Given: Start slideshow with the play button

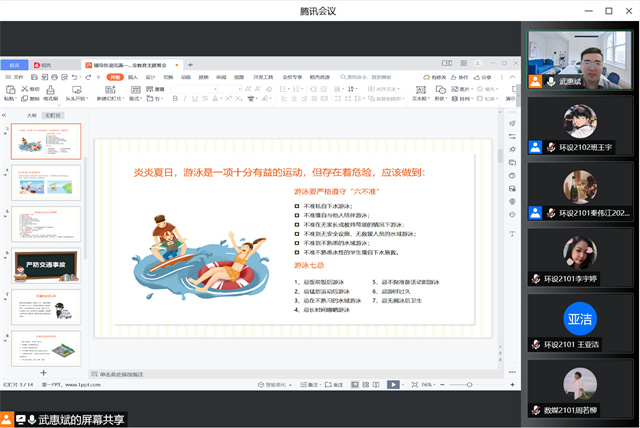Looking at the screenshot, I should click(x=393, y=384).
